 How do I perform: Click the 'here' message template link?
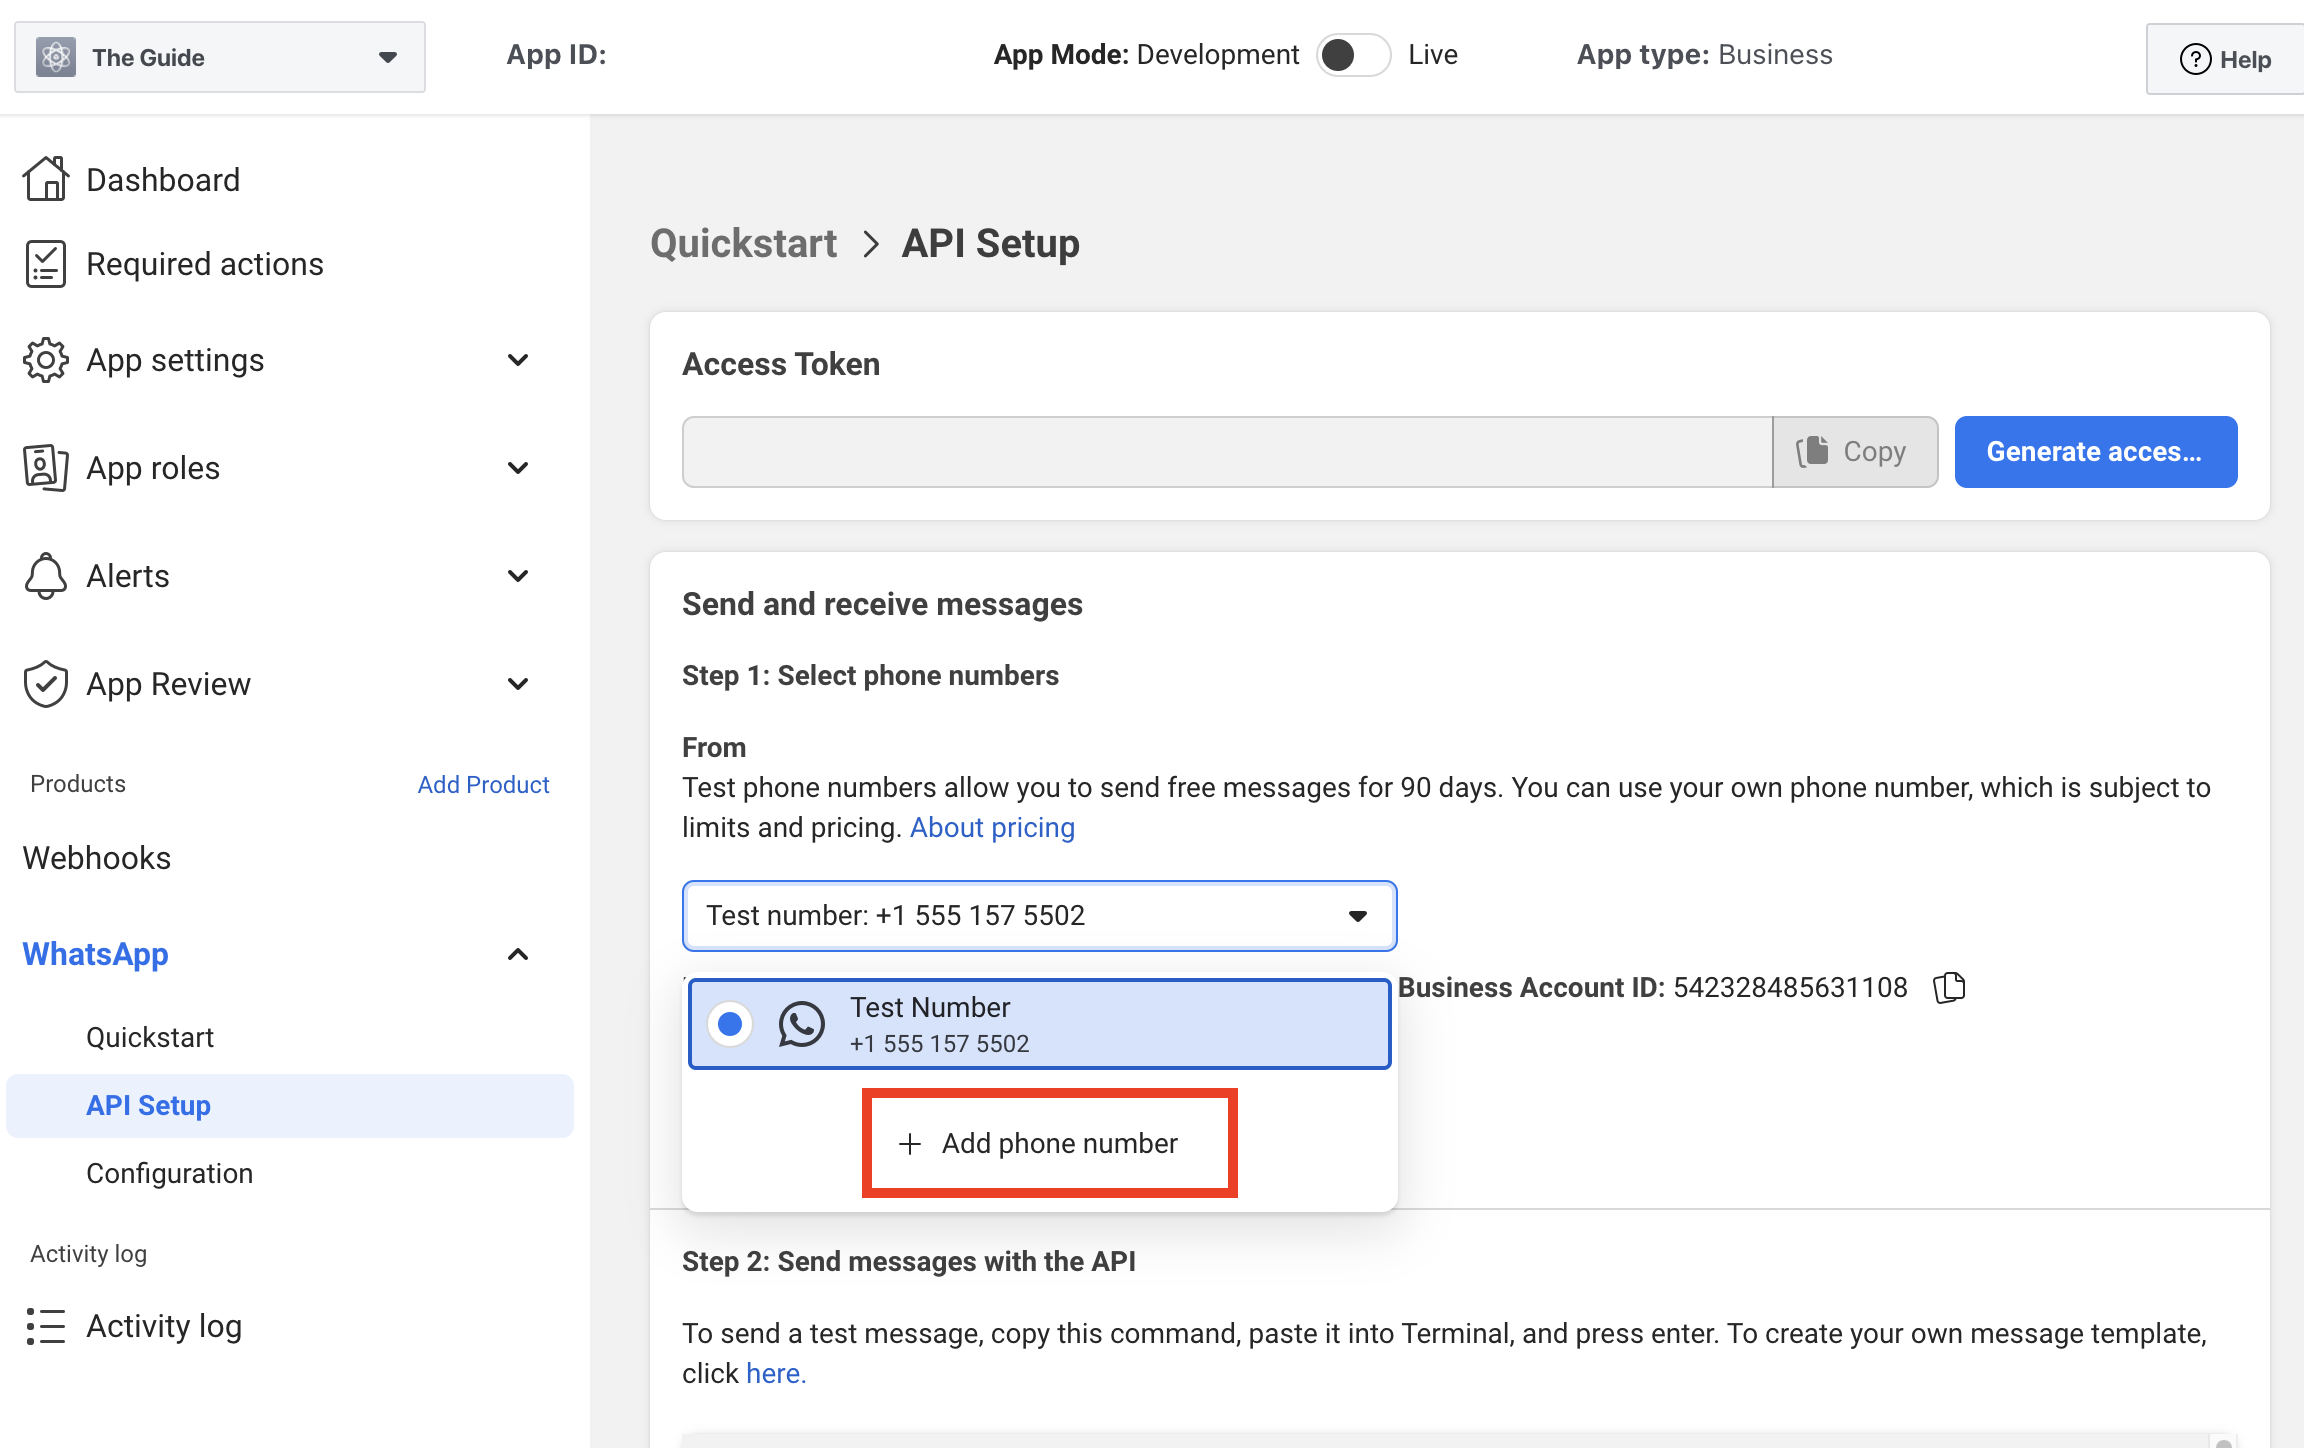(776, 1374)
